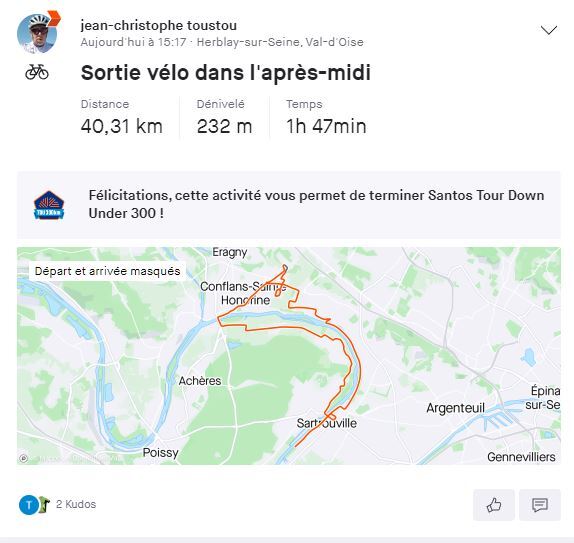574x543 pixels.
Task: Open jean-christophe toustou's profile avatar
Action: pos(37,34)
